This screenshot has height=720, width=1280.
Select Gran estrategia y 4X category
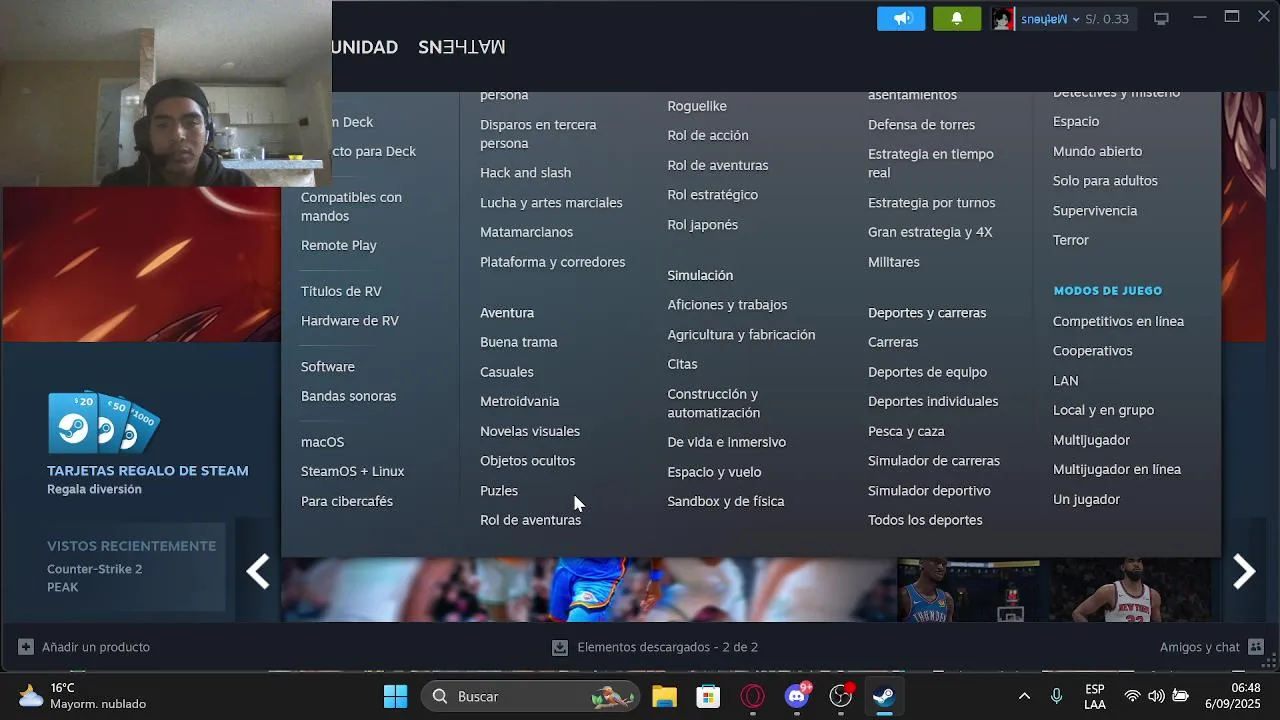[x=930, y=232]
